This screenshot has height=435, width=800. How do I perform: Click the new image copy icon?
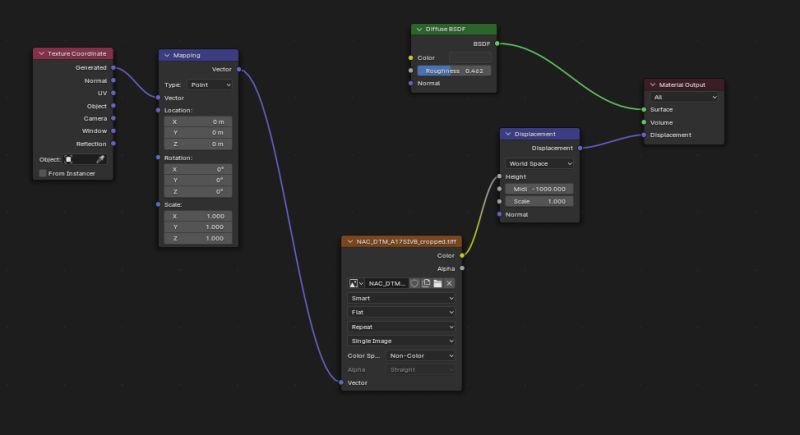pyautogui.click(x=426, y=283)
